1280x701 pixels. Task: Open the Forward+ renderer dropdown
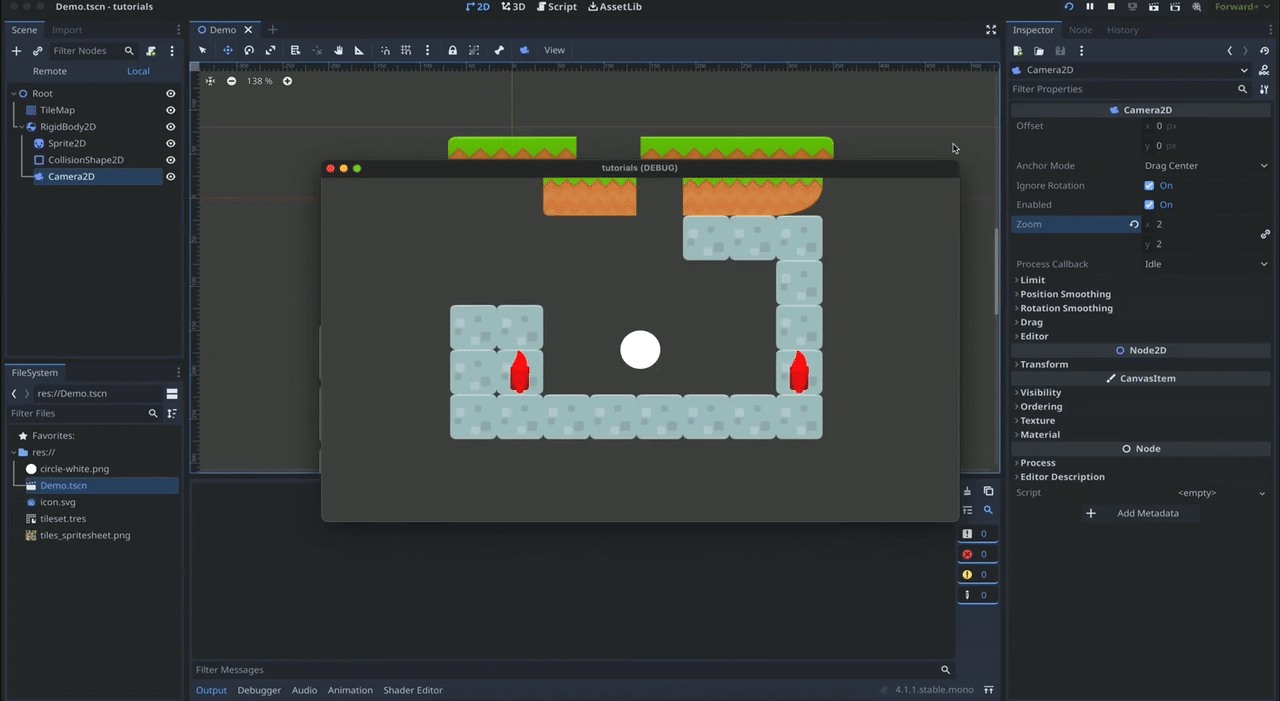(1240, 7)
